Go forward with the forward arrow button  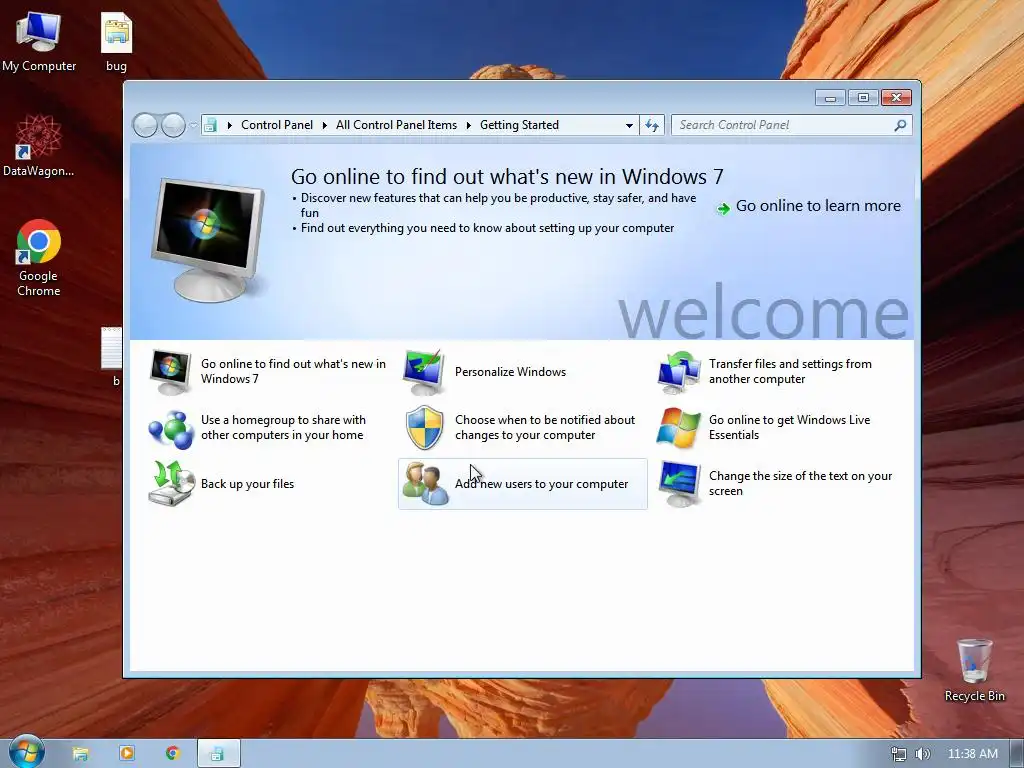click(x=173, y=125)
